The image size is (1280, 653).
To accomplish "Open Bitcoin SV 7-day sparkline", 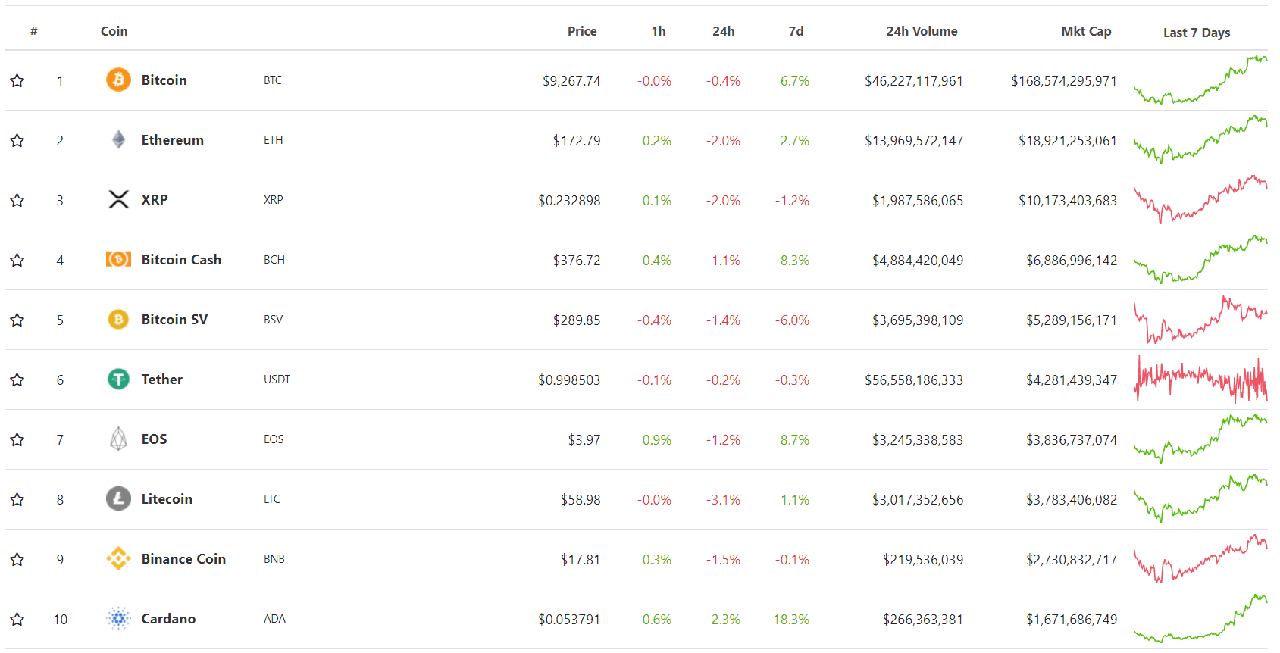I will pos(1200,320).
